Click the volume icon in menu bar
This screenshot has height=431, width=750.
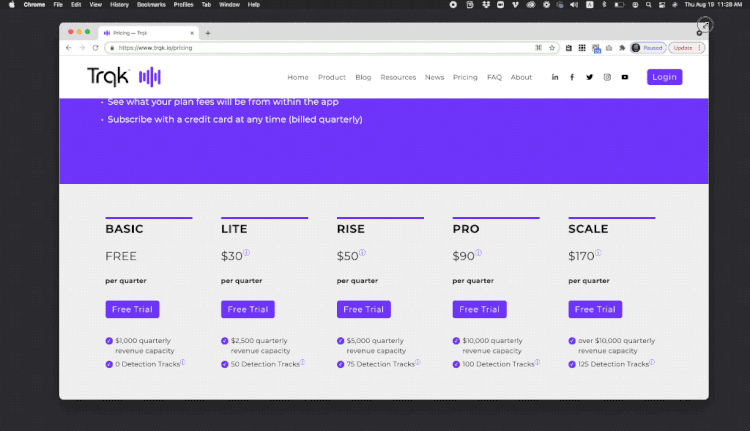point(574,5)
